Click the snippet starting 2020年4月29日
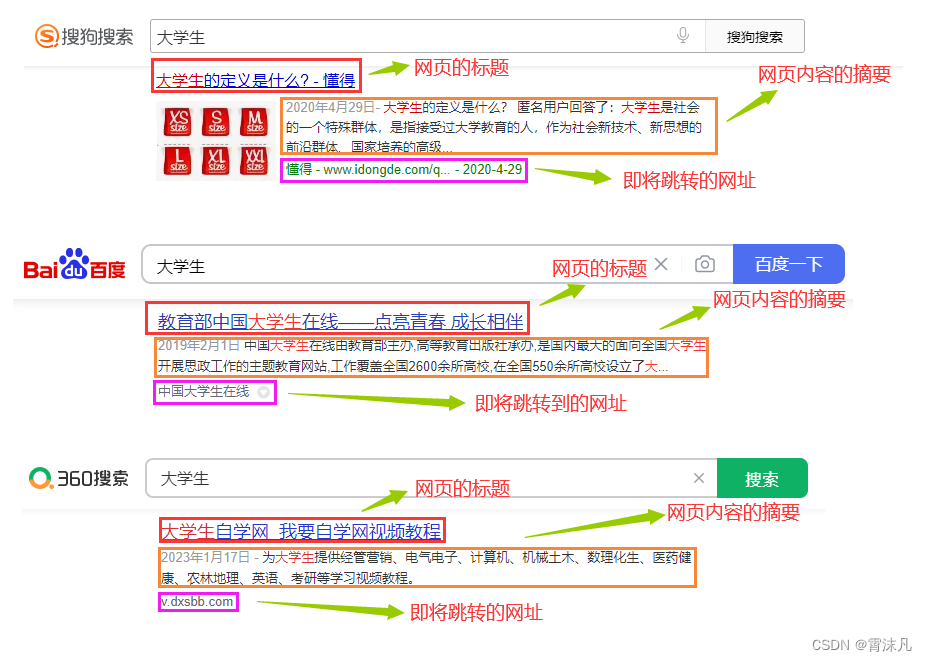Viewport: 927px width, 661px height. [x=494, y=127]
